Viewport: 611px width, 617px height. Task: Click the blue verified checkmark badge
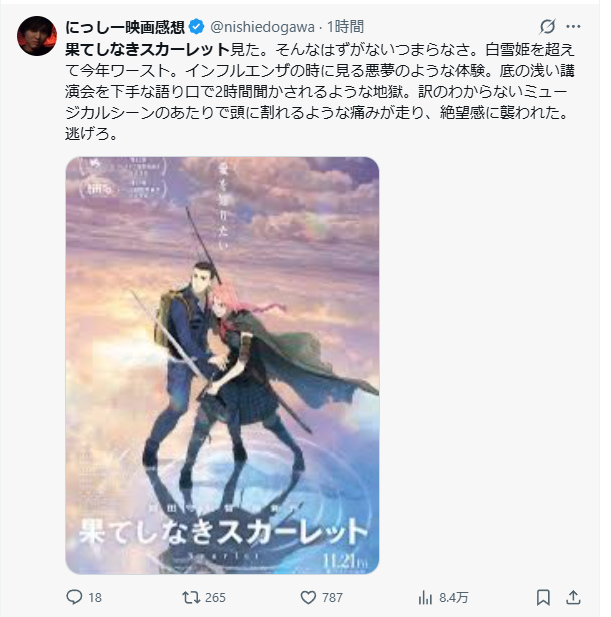click(196, 27)
